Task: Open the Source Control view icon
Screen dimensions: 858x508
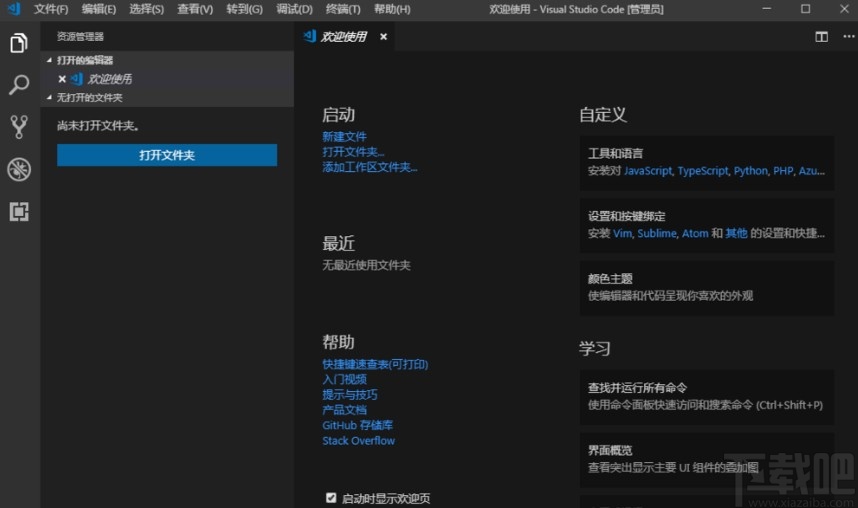Action: point(19,127)
